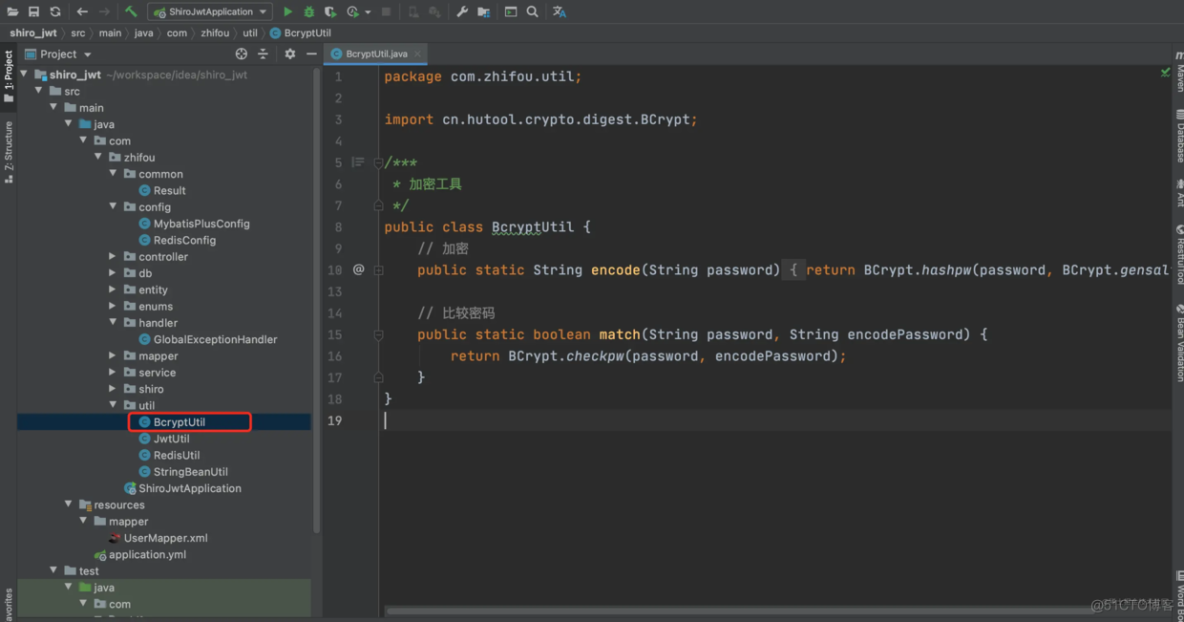The height and width of the screenshot is (622, 1184).
Task: Collapse the folded encode method at line 10
Action: [378, 270]
